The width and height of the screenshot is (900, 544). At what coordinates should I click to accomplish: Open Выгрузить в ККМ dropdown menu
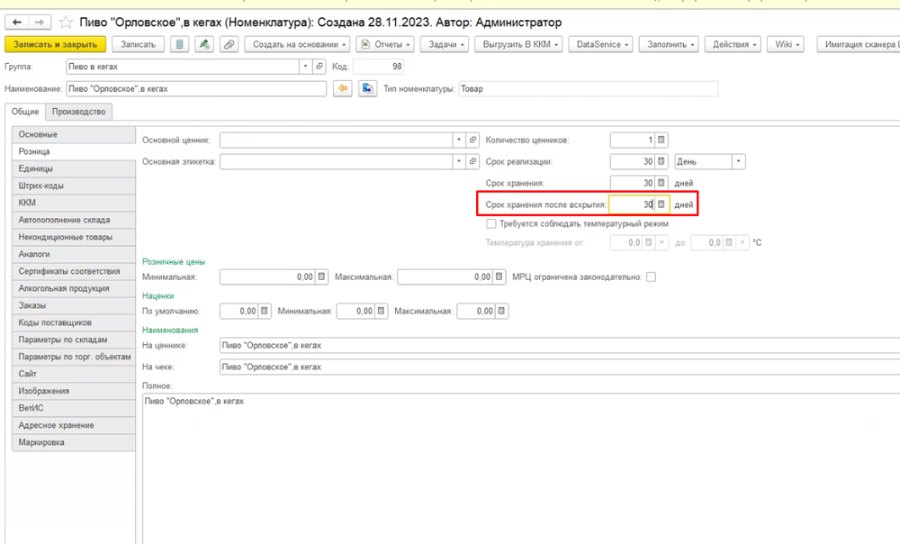point(518,44)
